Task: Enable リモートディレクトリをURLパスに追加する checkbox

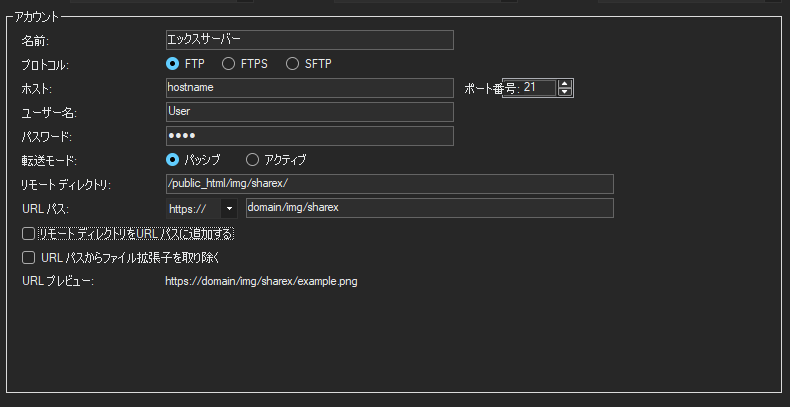Action: pyautogui.click(x=29, y=234)
